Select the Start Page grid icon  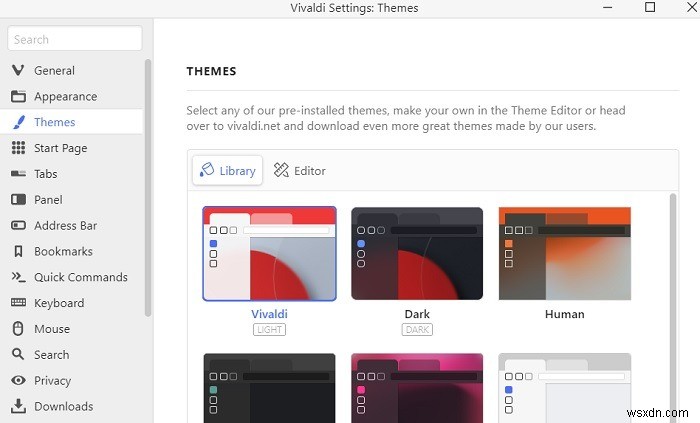[x=18, y=148]
